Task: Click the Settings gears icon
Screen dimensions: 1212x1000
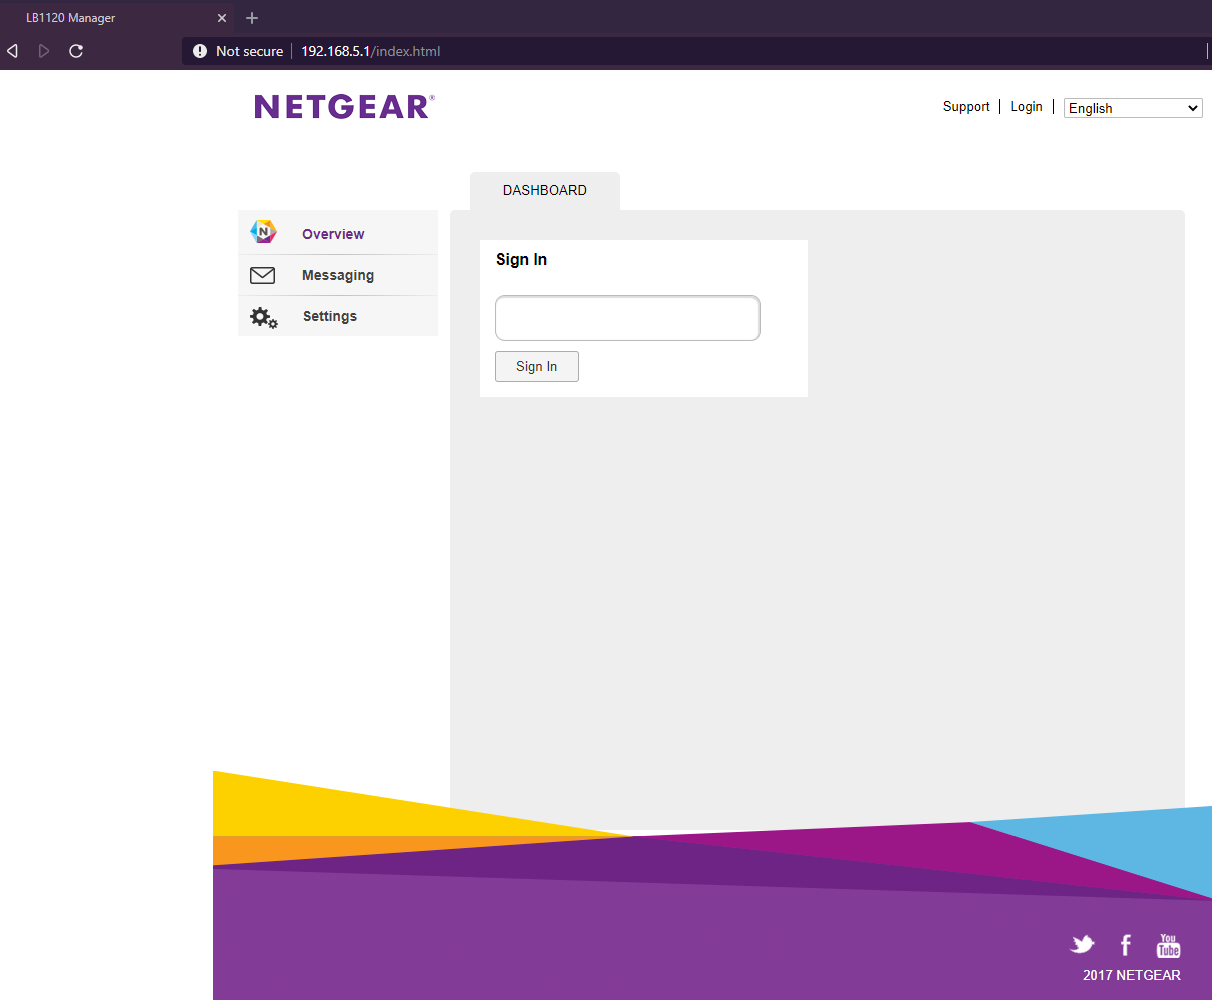Action: (263, 317)
